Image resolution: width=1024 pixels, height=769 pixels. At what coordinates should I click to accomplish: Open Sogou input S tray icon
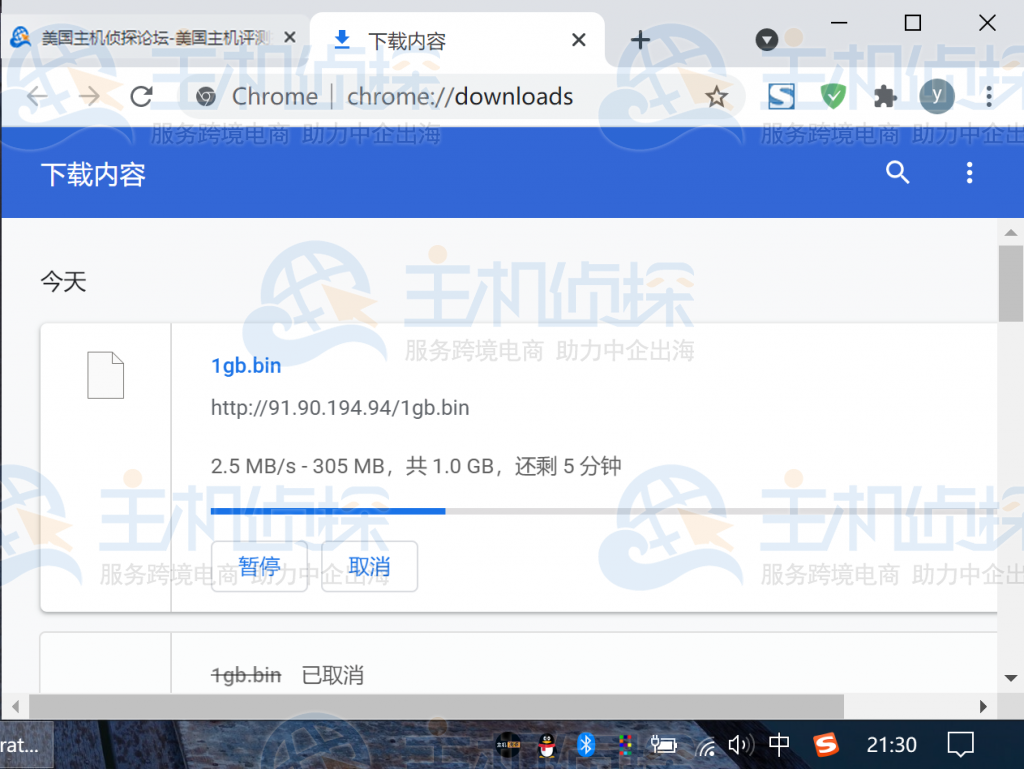tap(825, 744)
